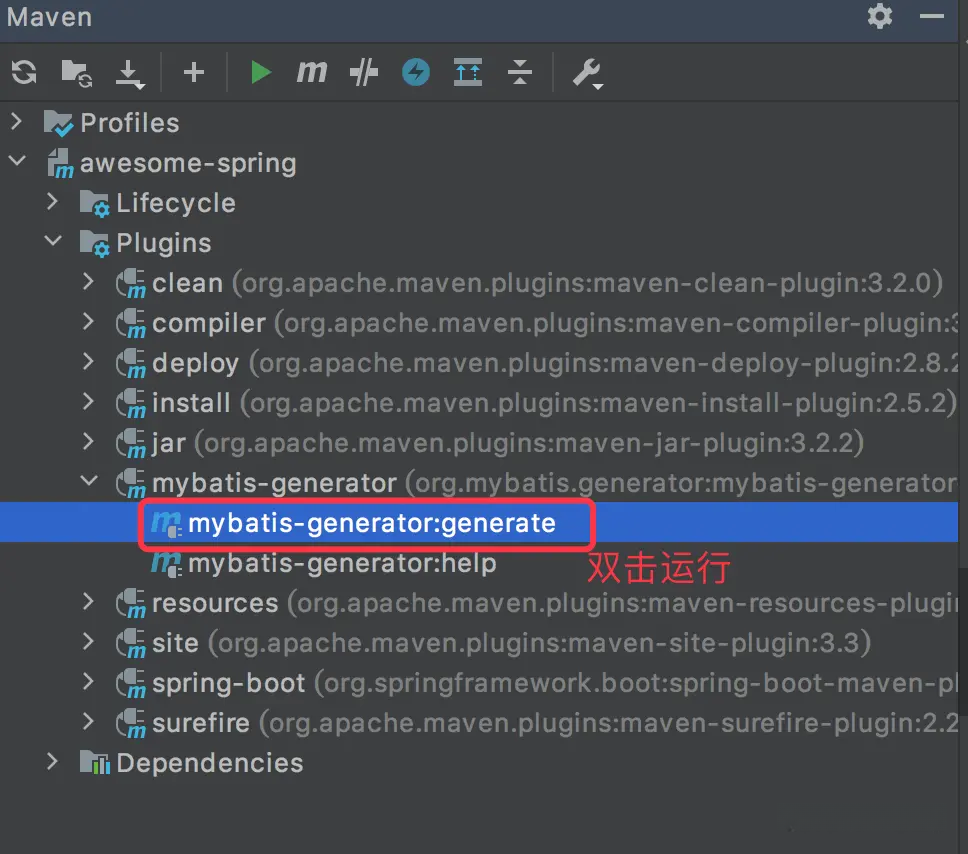
Task: Click the jar plugin icon
Action: (x=131, y=443)
